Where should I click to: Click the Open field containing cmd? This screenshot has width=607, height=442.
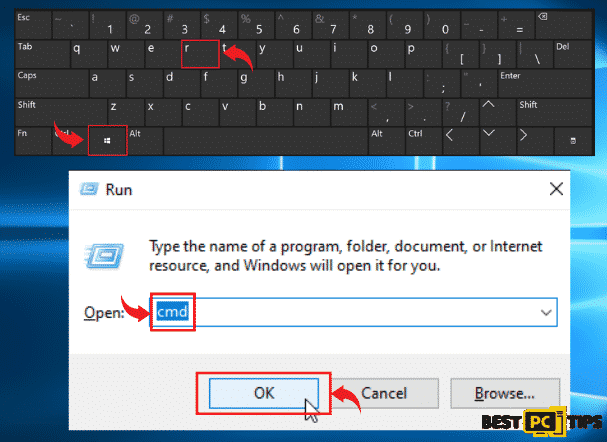click(353, 312)
